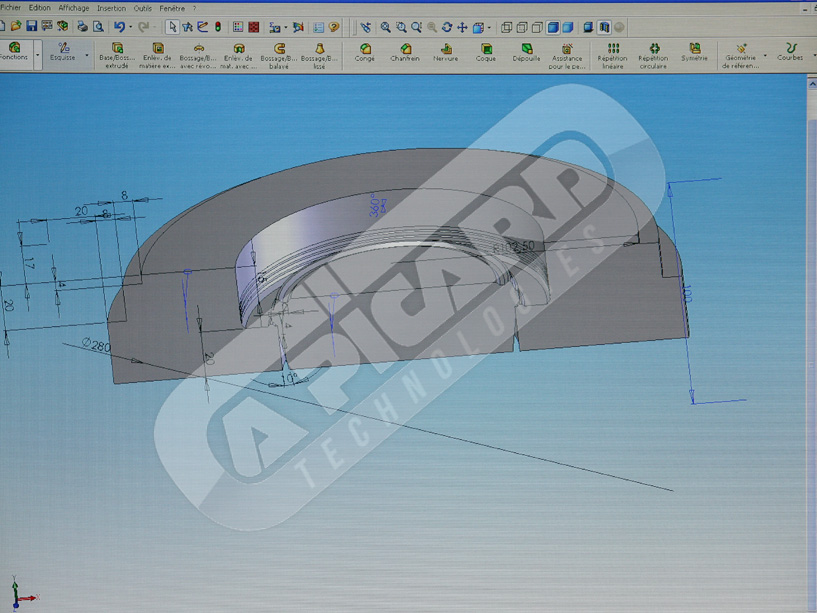
Task: Choose Bossage/Base avec révolution
Action: (198, 56)
